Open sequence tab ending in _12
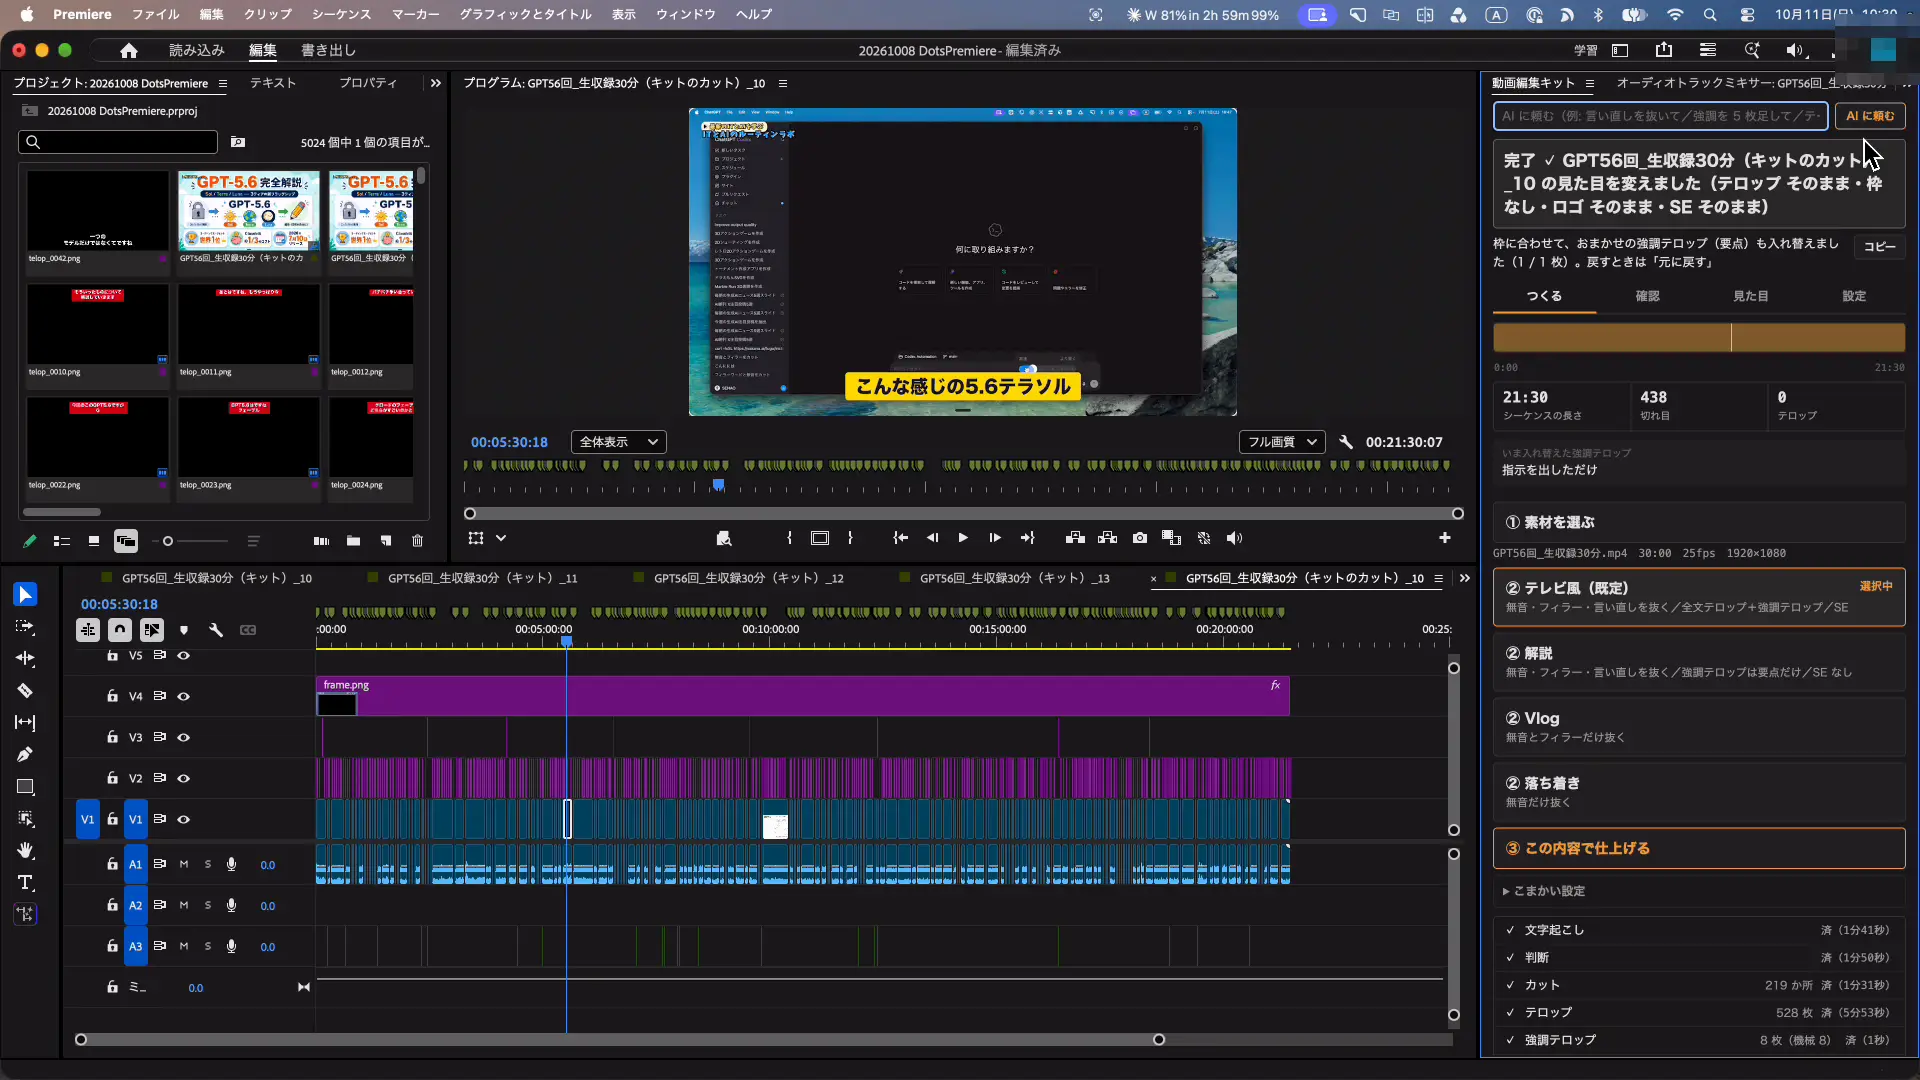 [749, 578]
